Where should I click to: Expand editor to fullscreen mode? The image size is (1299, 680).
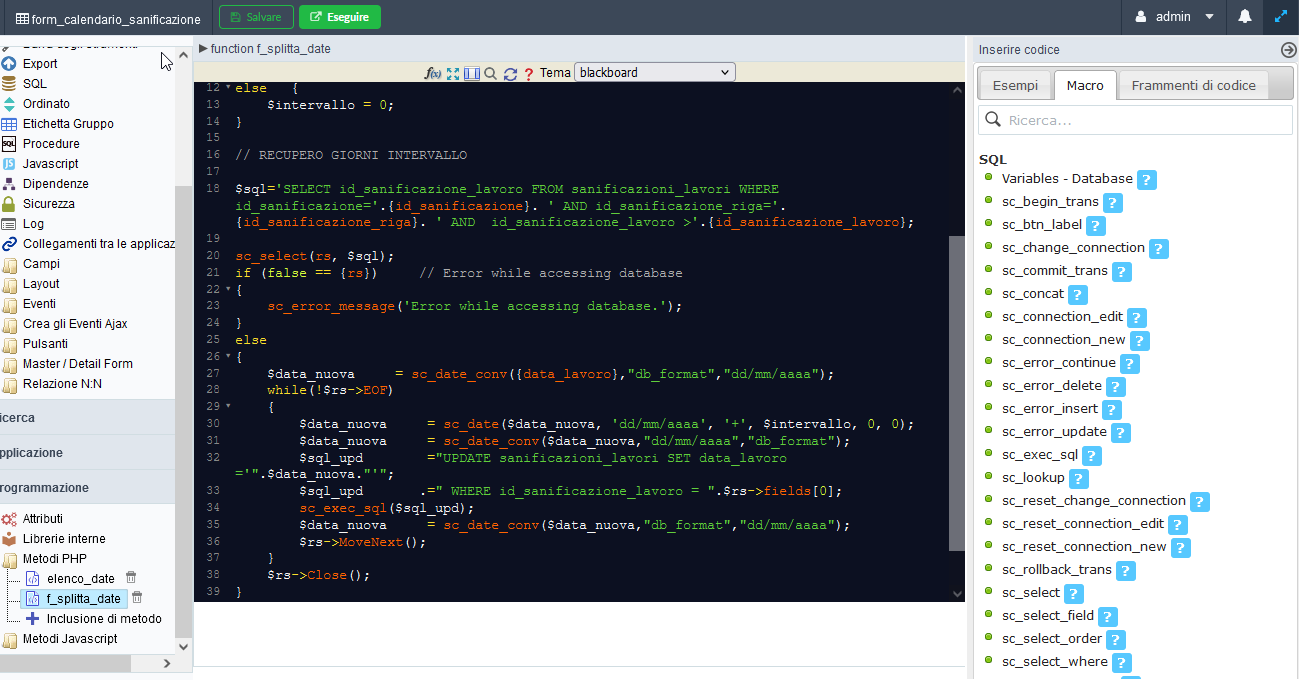[453, 73]
